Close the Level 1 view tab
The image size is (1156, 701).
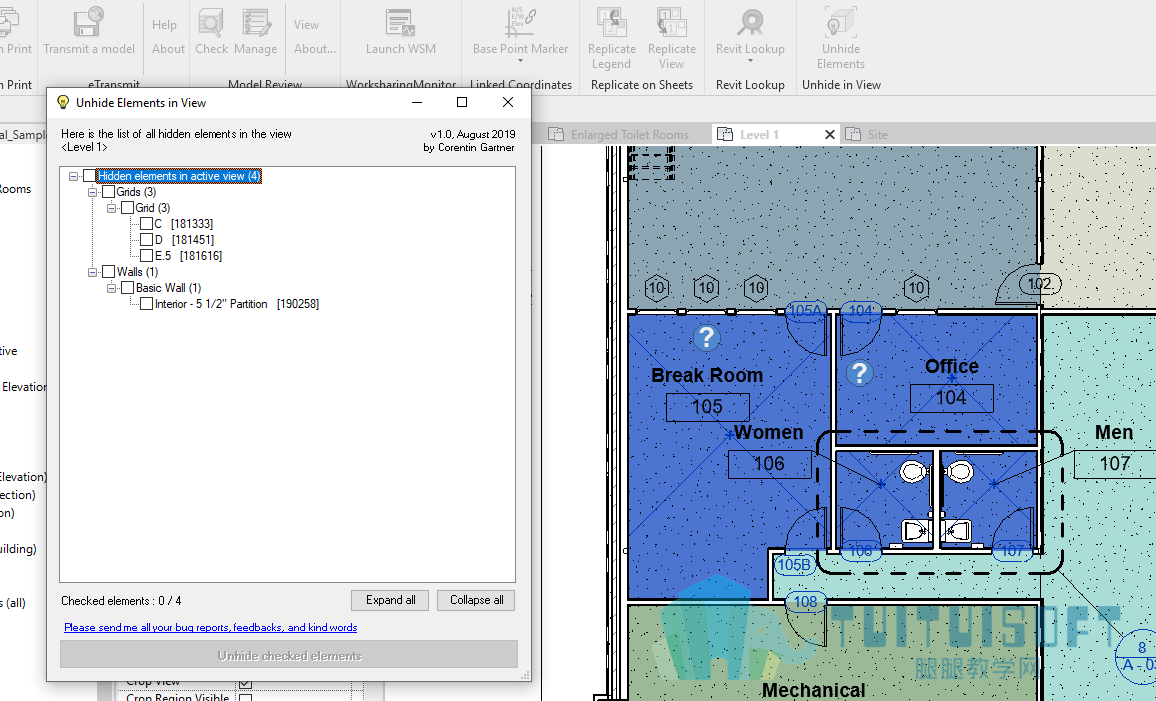tap(829, 134)
